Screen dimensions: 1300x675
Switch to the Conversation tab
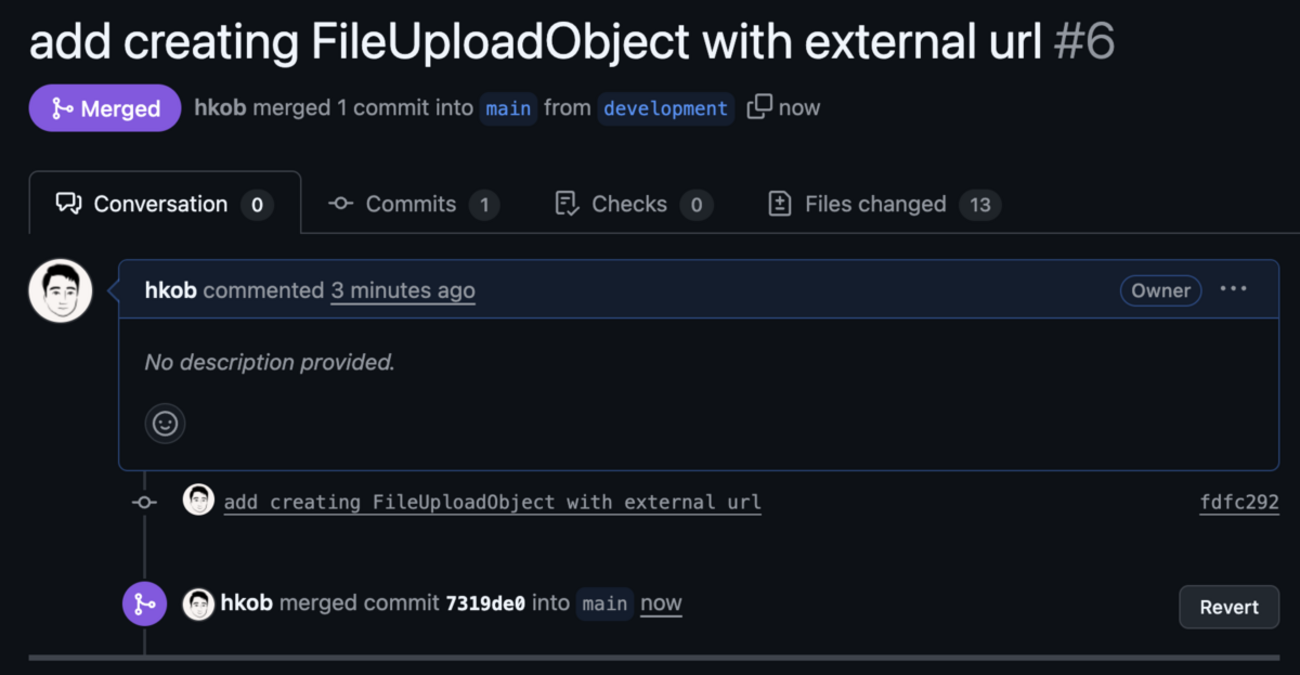(165, 204)
